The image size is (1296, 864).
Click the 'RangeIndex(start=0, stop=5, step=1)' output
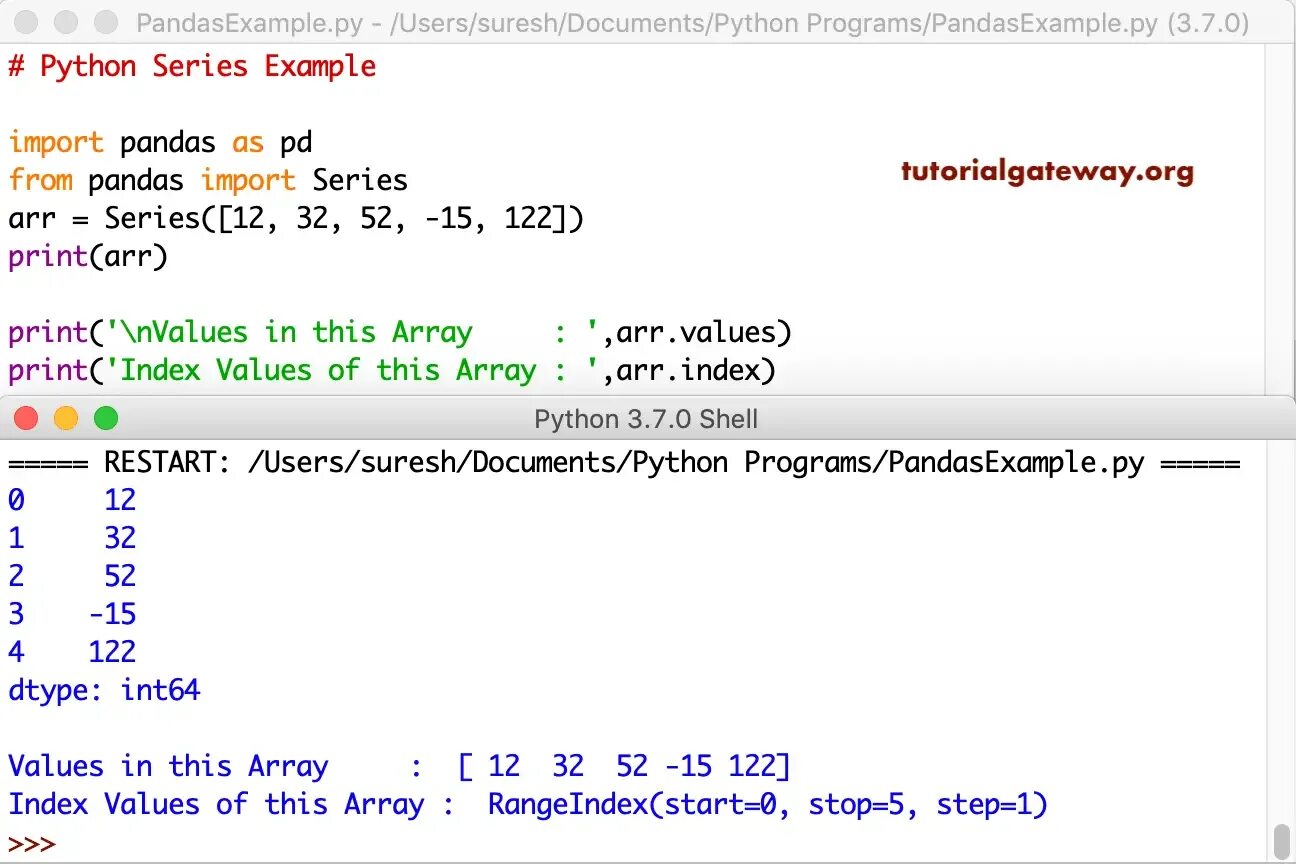[x=768, y=805]
